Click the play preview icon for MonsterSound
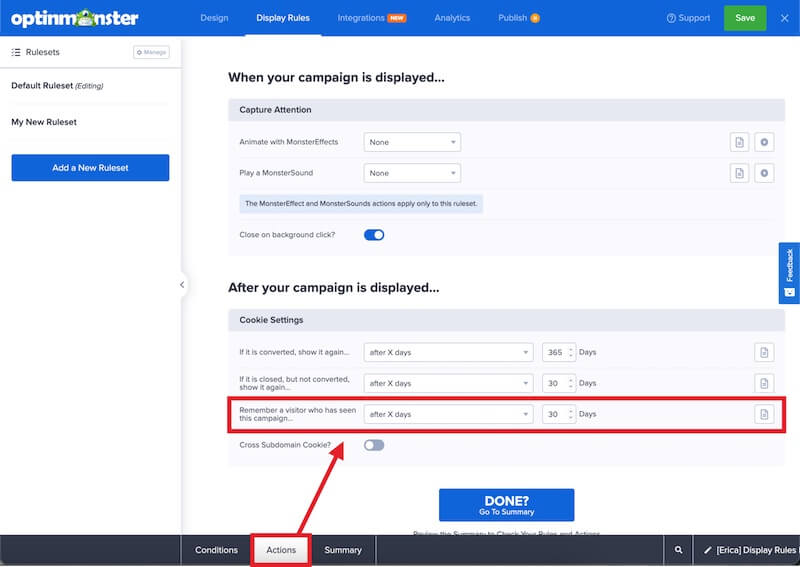This screenshot has height=567, width=800. [764, 173]
